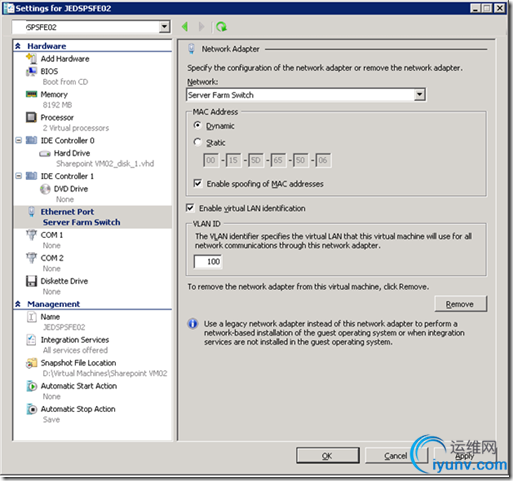Screen dimensions: 513x481
Task: Open the Network dropdown list
Action: point(419,95)
